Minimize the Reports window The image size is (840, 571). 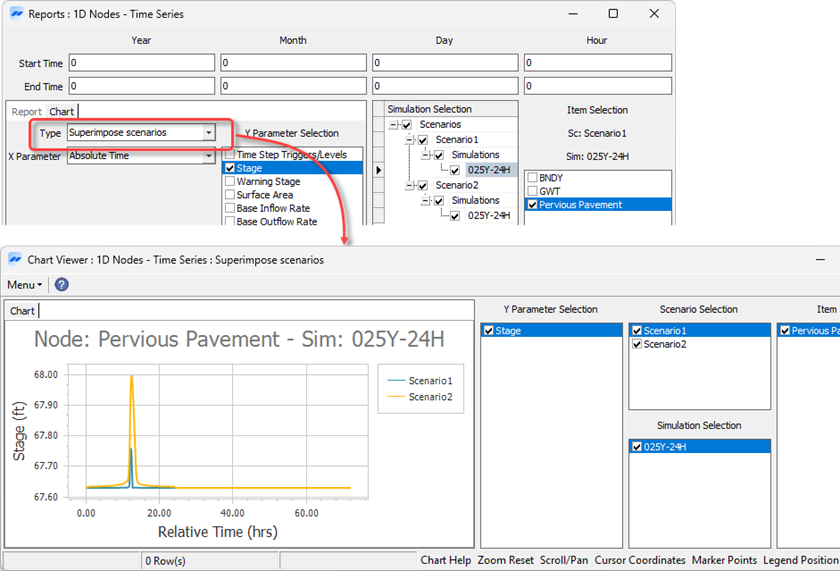(572, 14)
